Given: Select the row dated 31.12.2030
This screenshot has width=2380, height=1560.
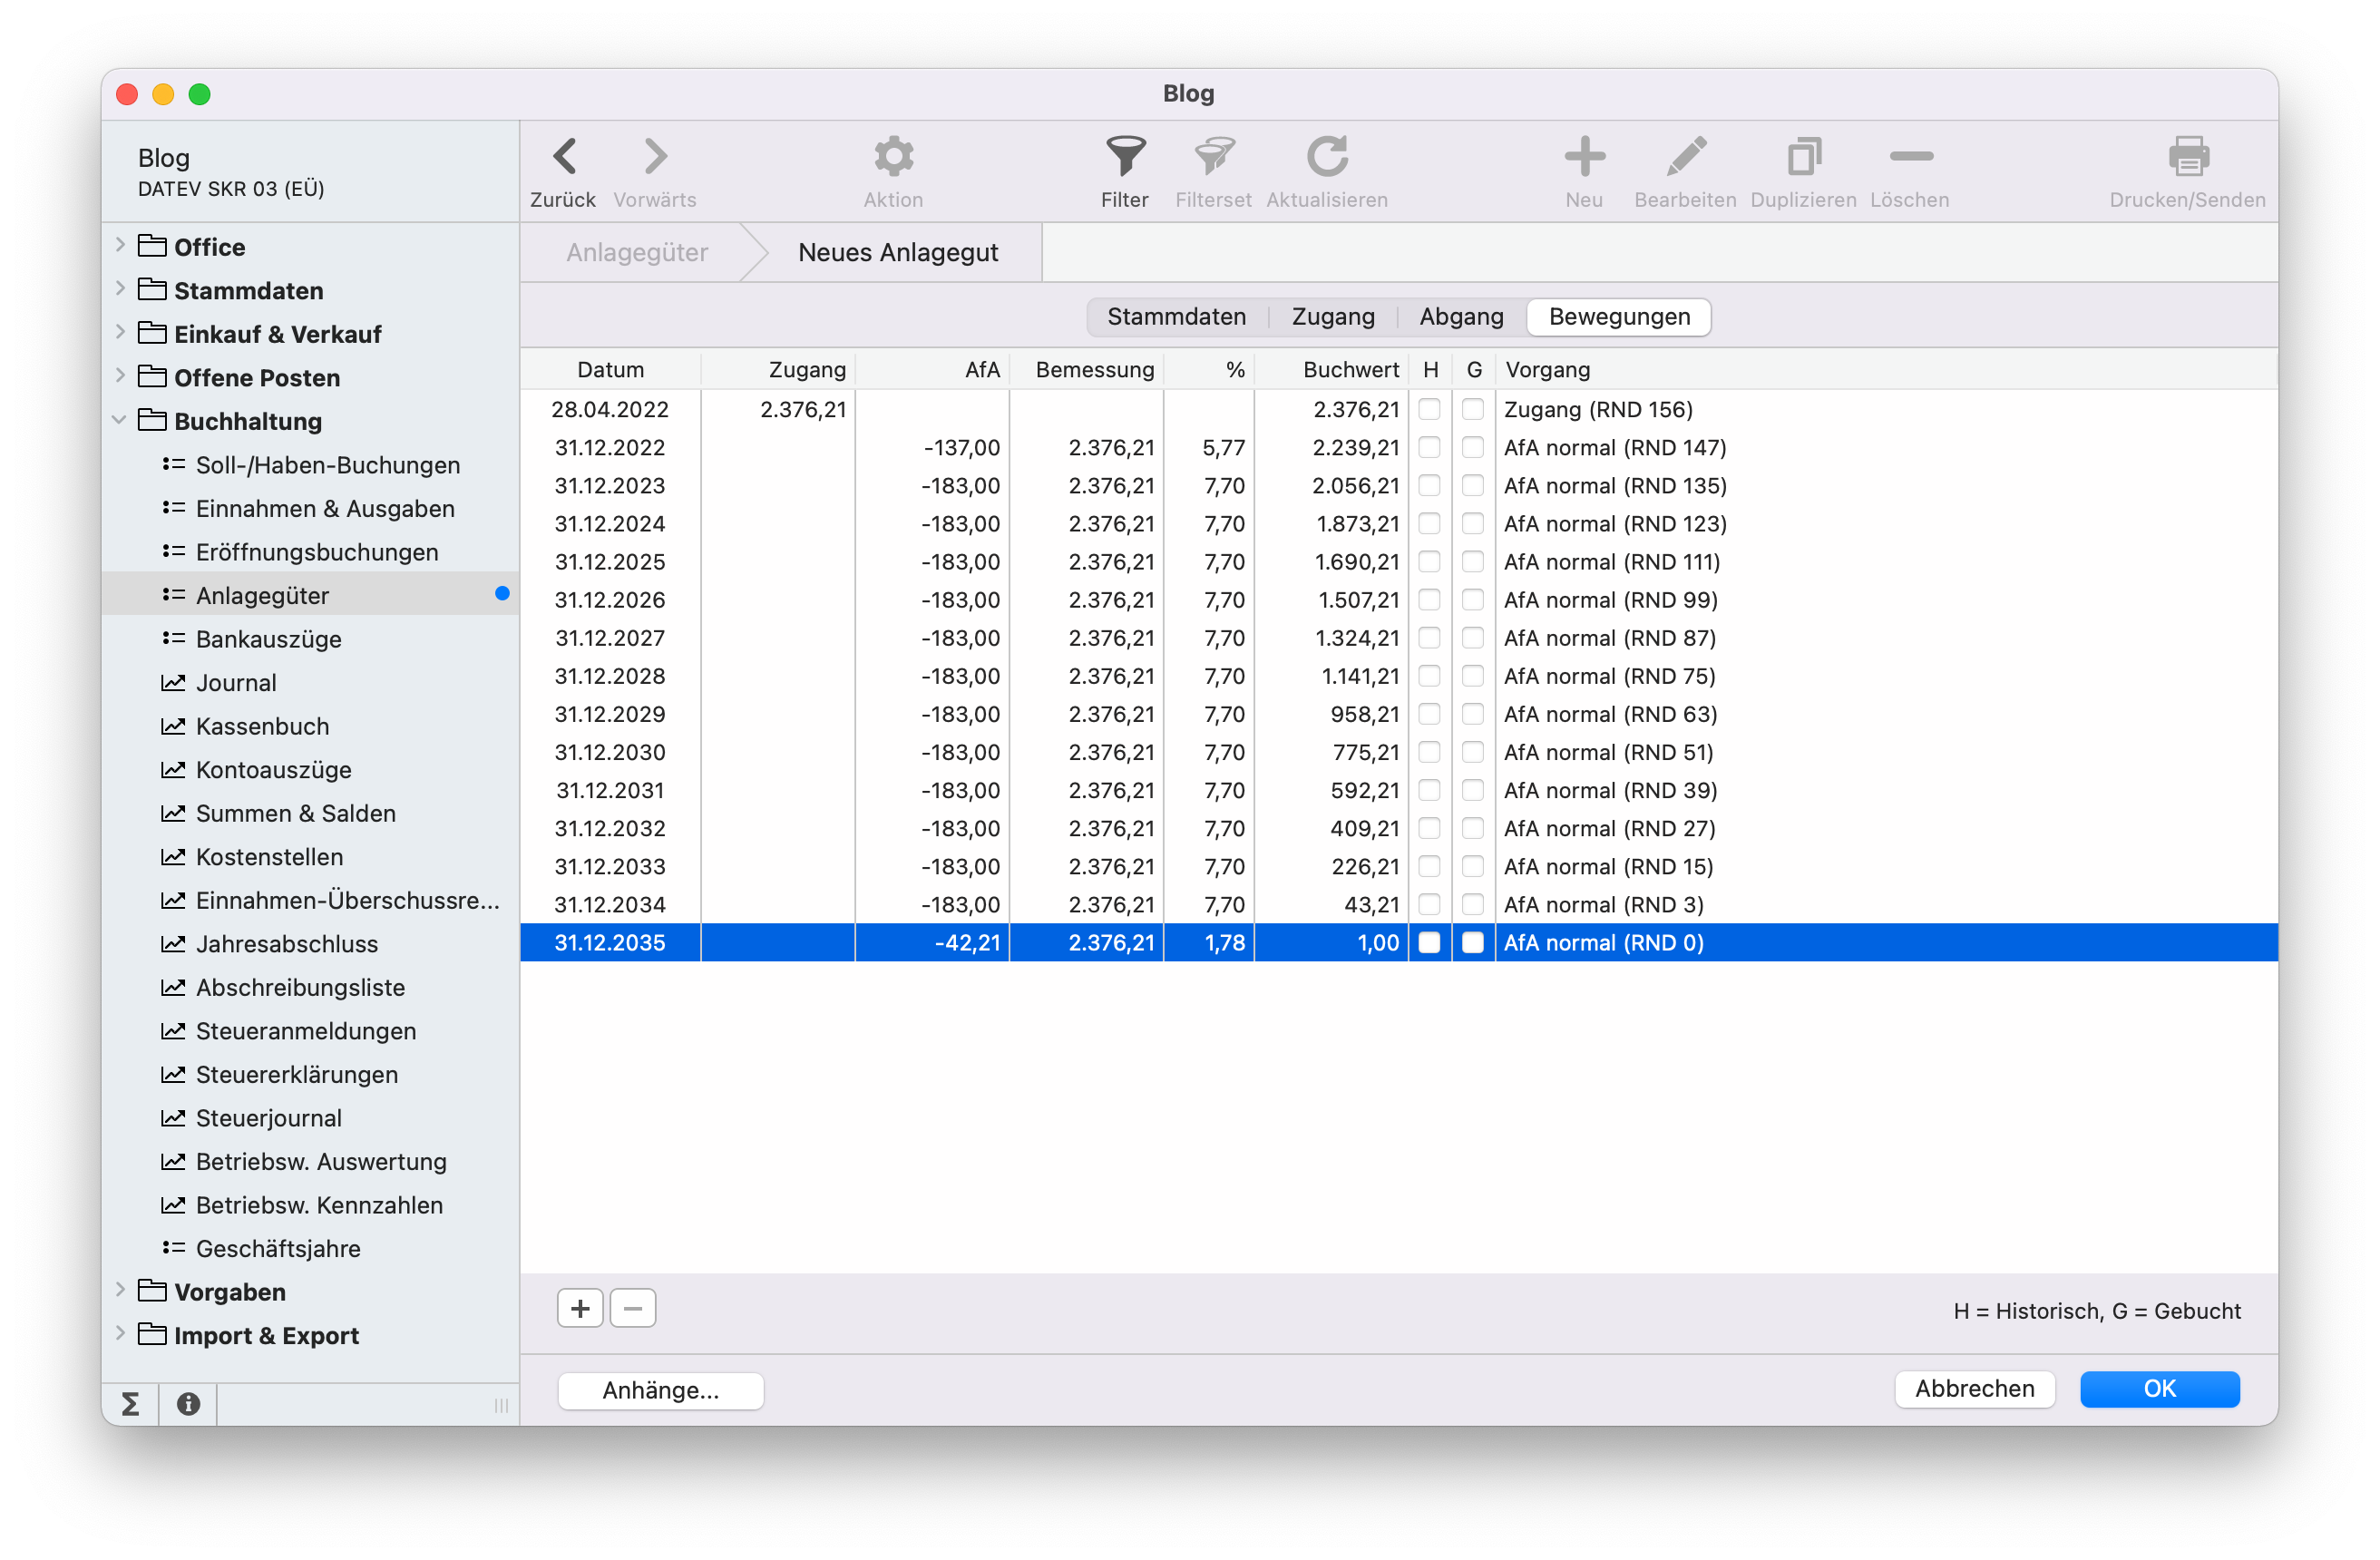Looking at the screenshot, I should [x=1398, y=752].
